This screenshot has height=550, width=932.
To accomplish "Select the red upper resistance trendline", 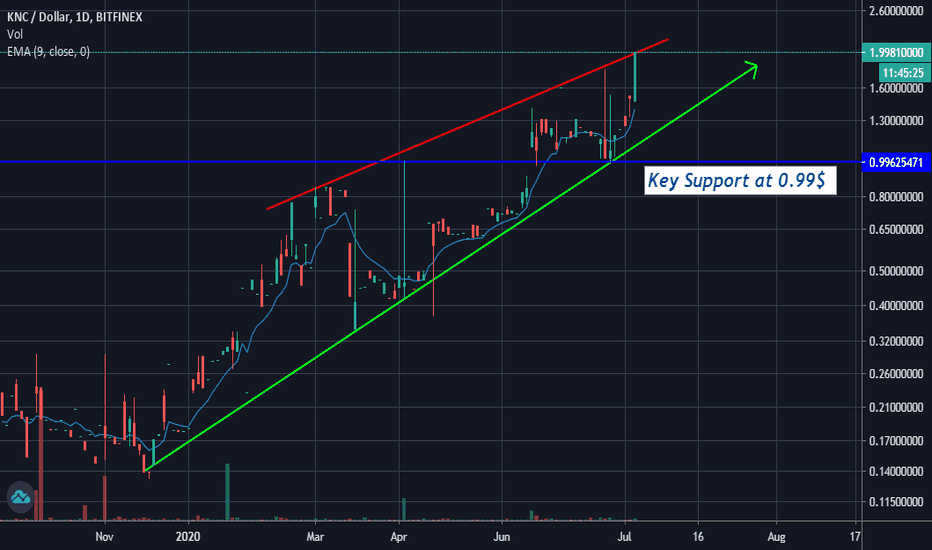I will (468, 124).
